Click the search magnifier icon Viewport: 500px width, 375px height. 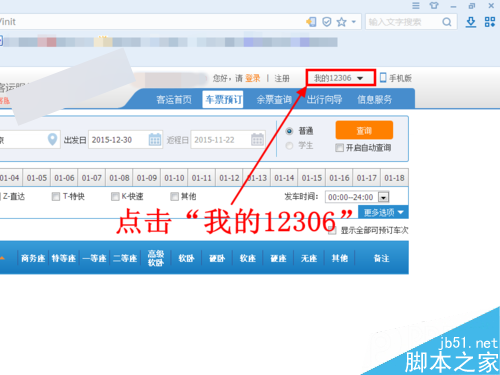click(447, 22)
